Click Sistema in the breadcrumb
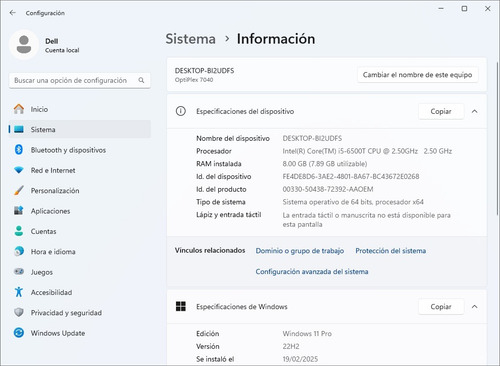This screenshot has width=500, height=366. click(x=191, y=39)
